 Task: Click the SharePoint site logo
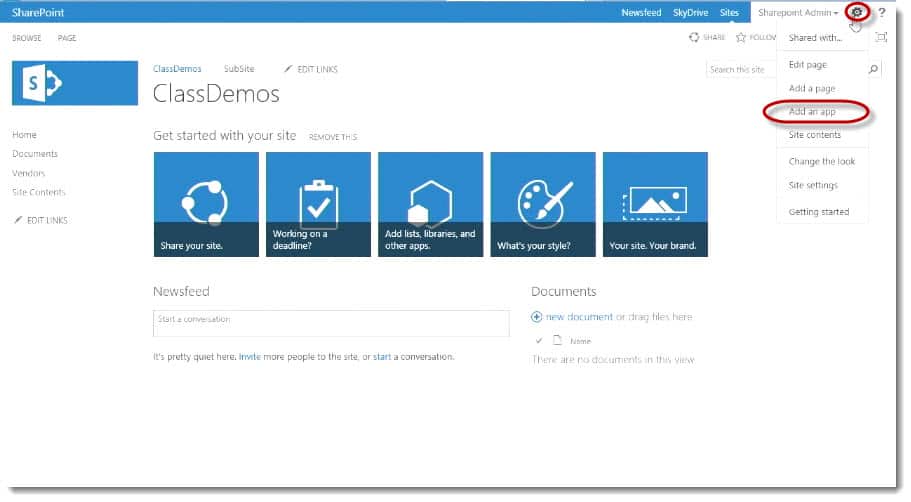click(x=75, y=83)
